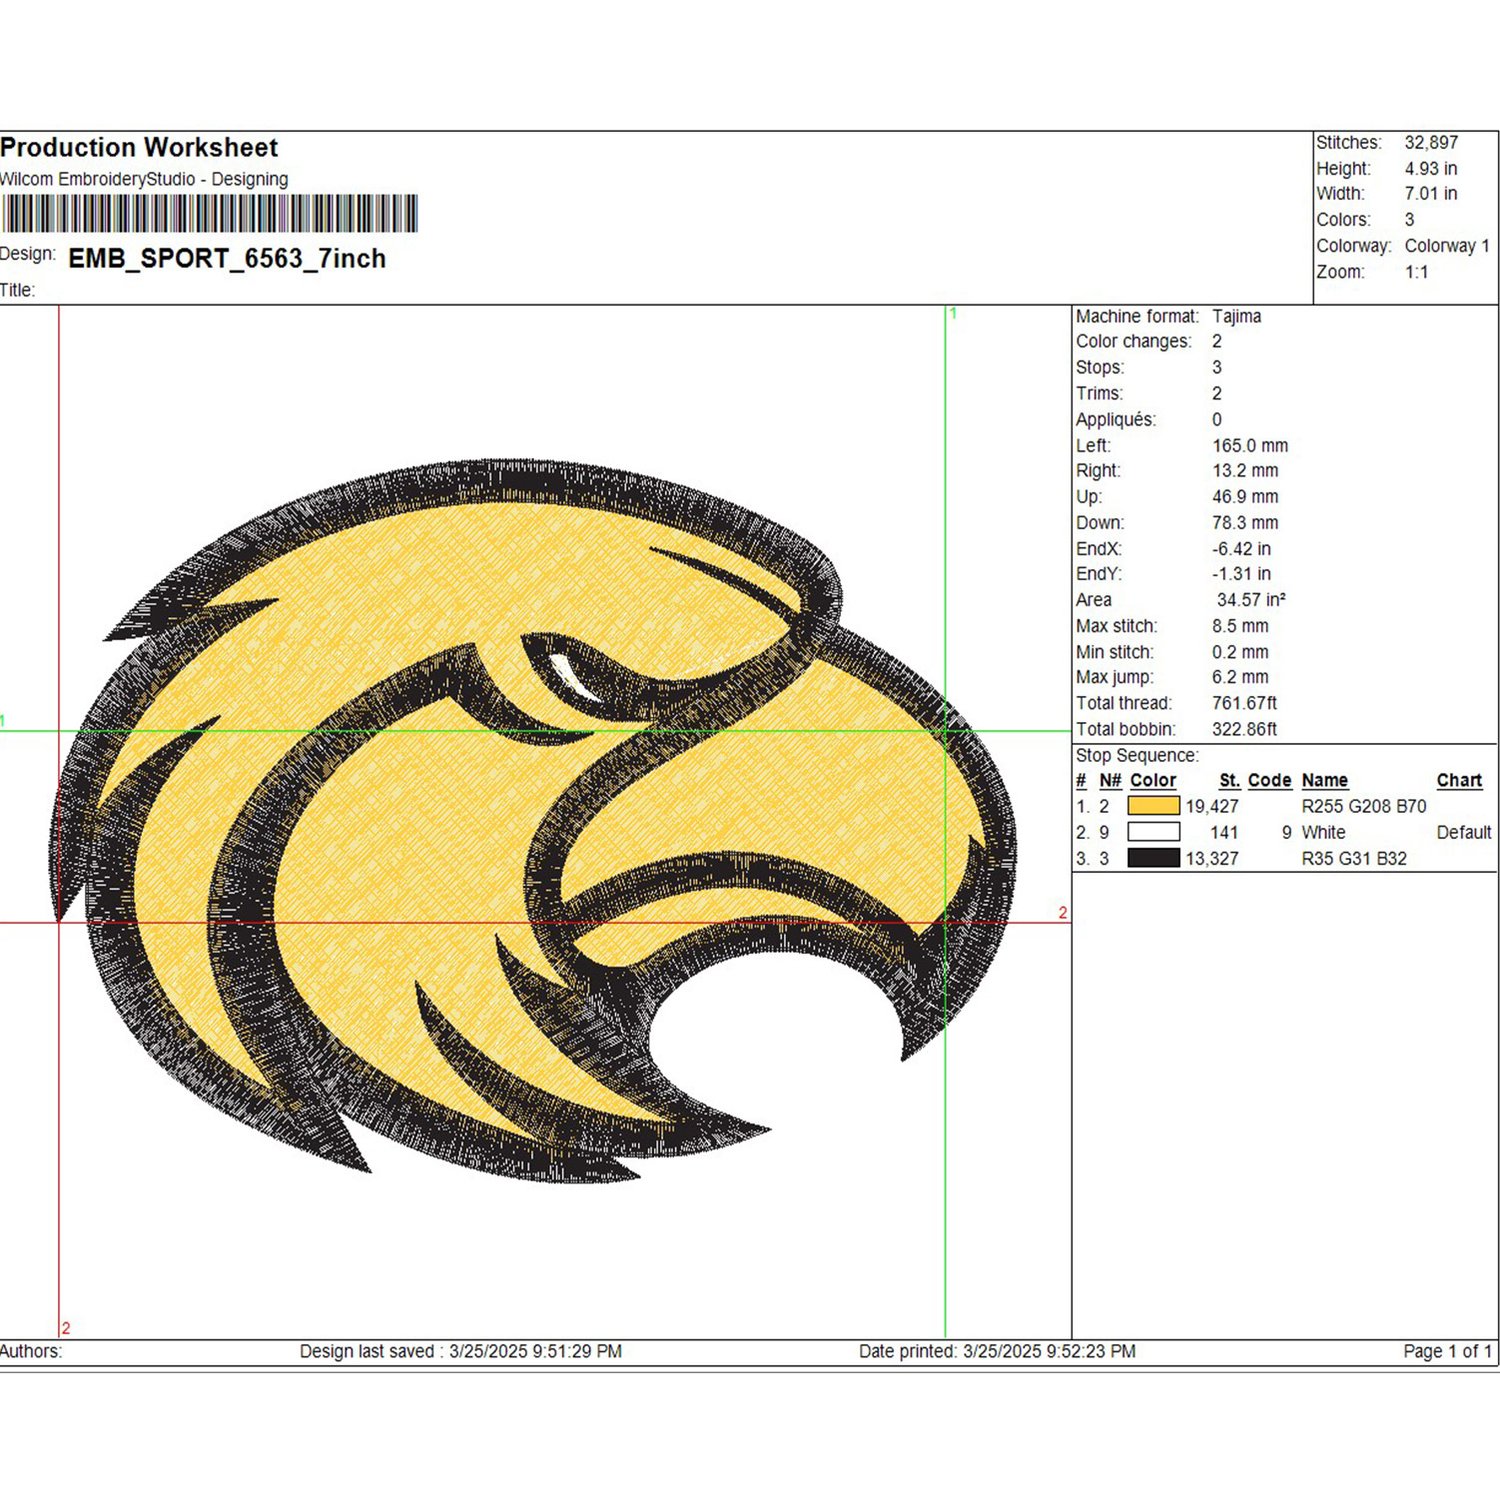Select the "Date printed" timestamp
This screenshot has width=1500, height=1495.
997,1352
